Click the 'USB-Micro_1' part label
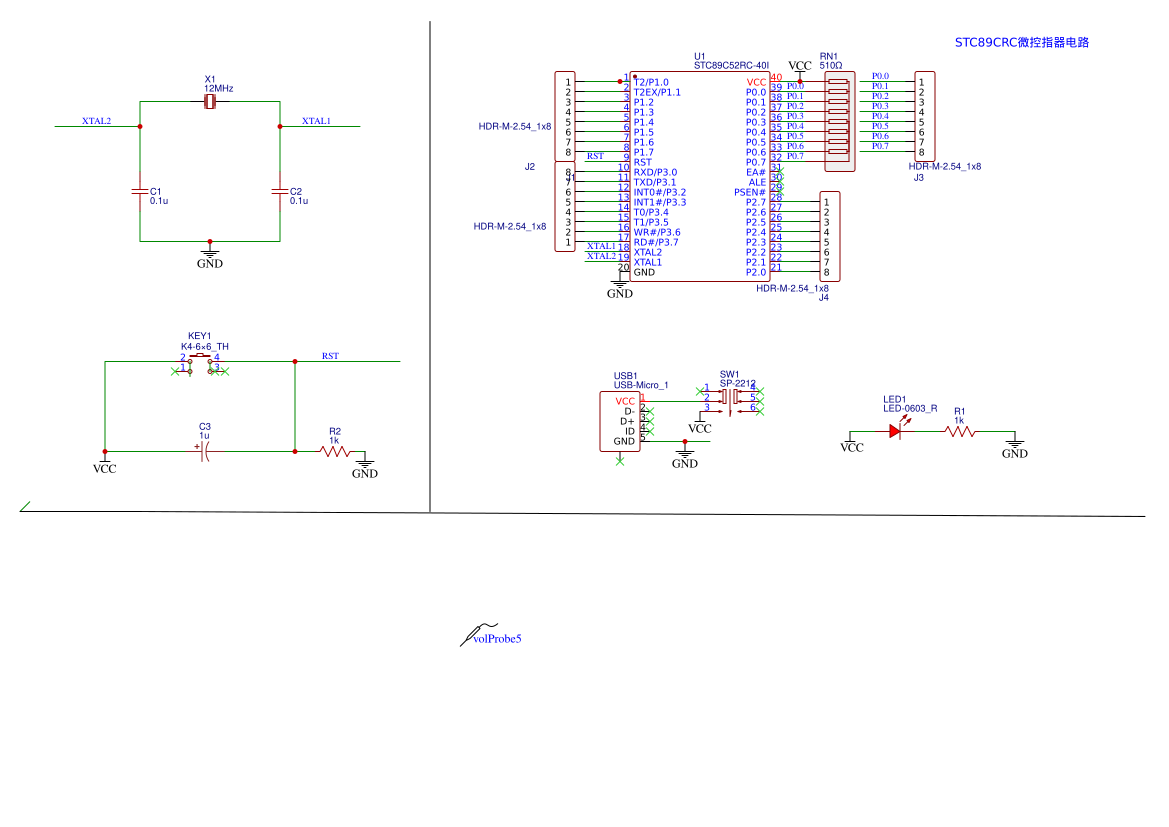The image size is (1169, 827). click(641, 385)
